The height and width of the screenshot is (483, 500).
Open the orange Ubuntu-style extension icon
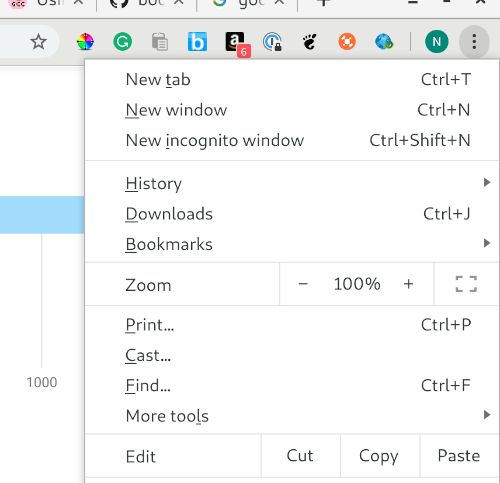coord(347,42)
